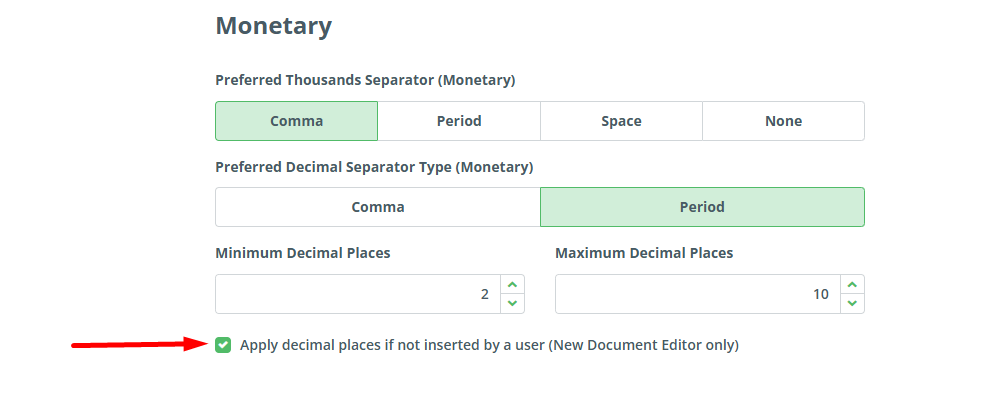Focus the Maximum Decimal Places input field
This screenshot has width=984, height=402.
(x=697, y=294)
